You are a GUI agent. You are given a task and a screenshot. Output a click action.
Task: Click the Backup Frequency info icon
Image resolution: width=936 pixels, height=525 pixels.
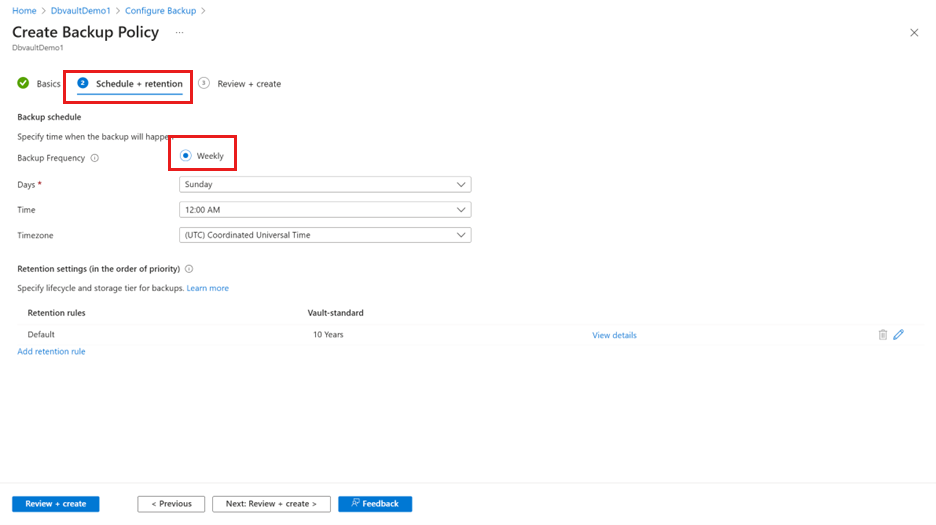(95, 158)
